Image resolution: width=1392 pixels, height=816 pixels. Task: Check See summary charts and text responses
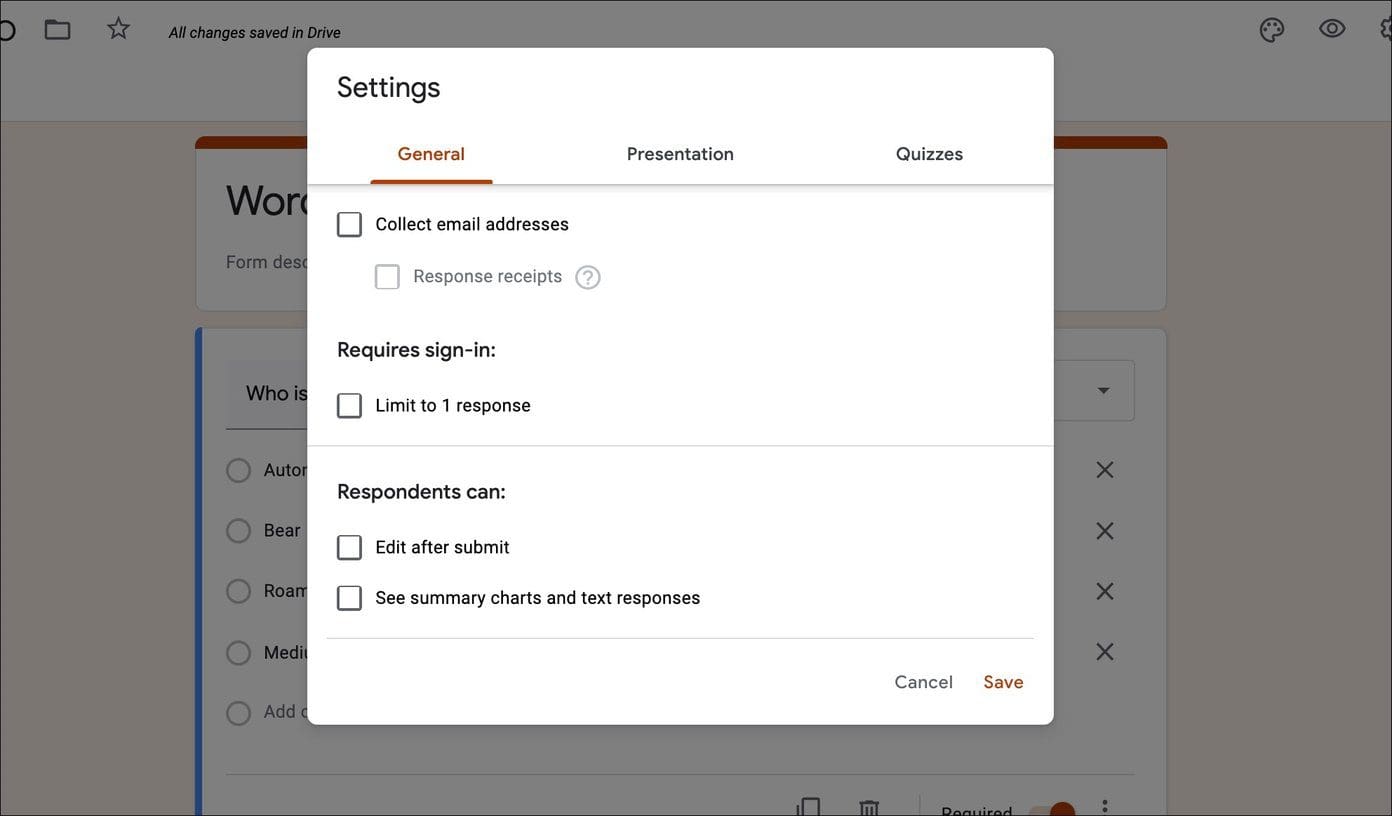tap(349, 598)
